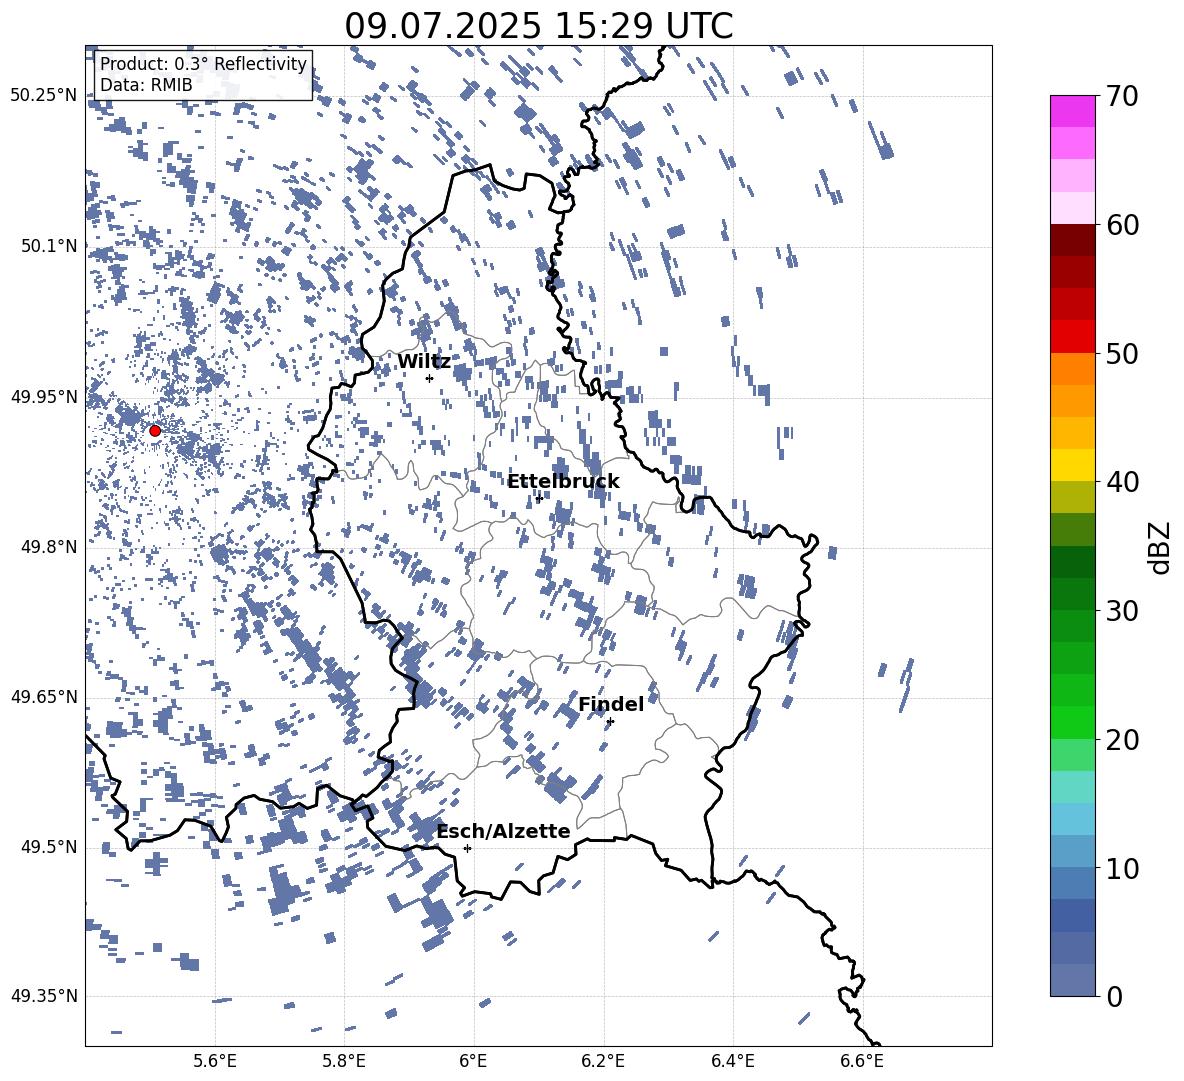Click the Esch/Alzette station cross marker
This screenshot has height=1081, width=1184.
[x=467, y=848]
